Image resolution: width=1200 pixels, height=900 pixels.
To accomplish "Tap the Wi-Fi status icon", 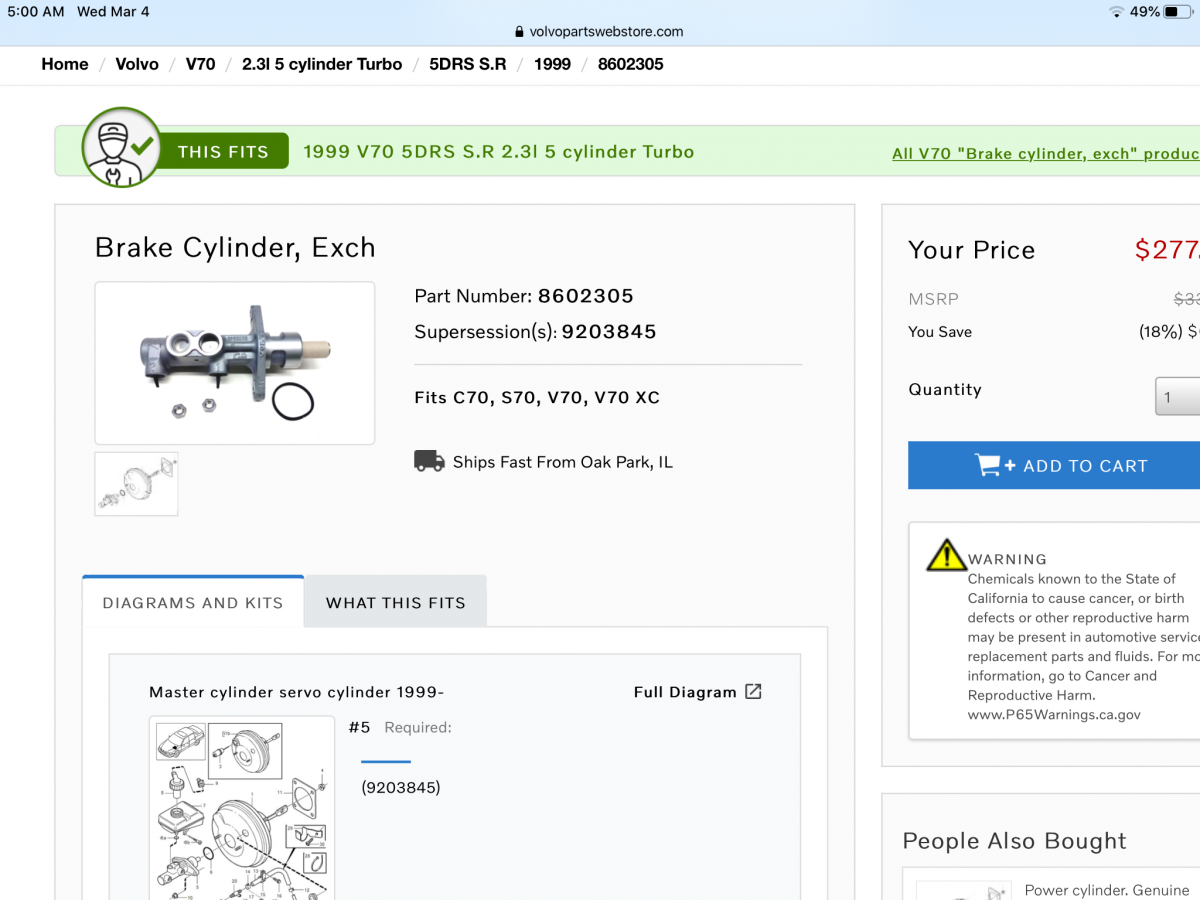I will pos(1115,12).
